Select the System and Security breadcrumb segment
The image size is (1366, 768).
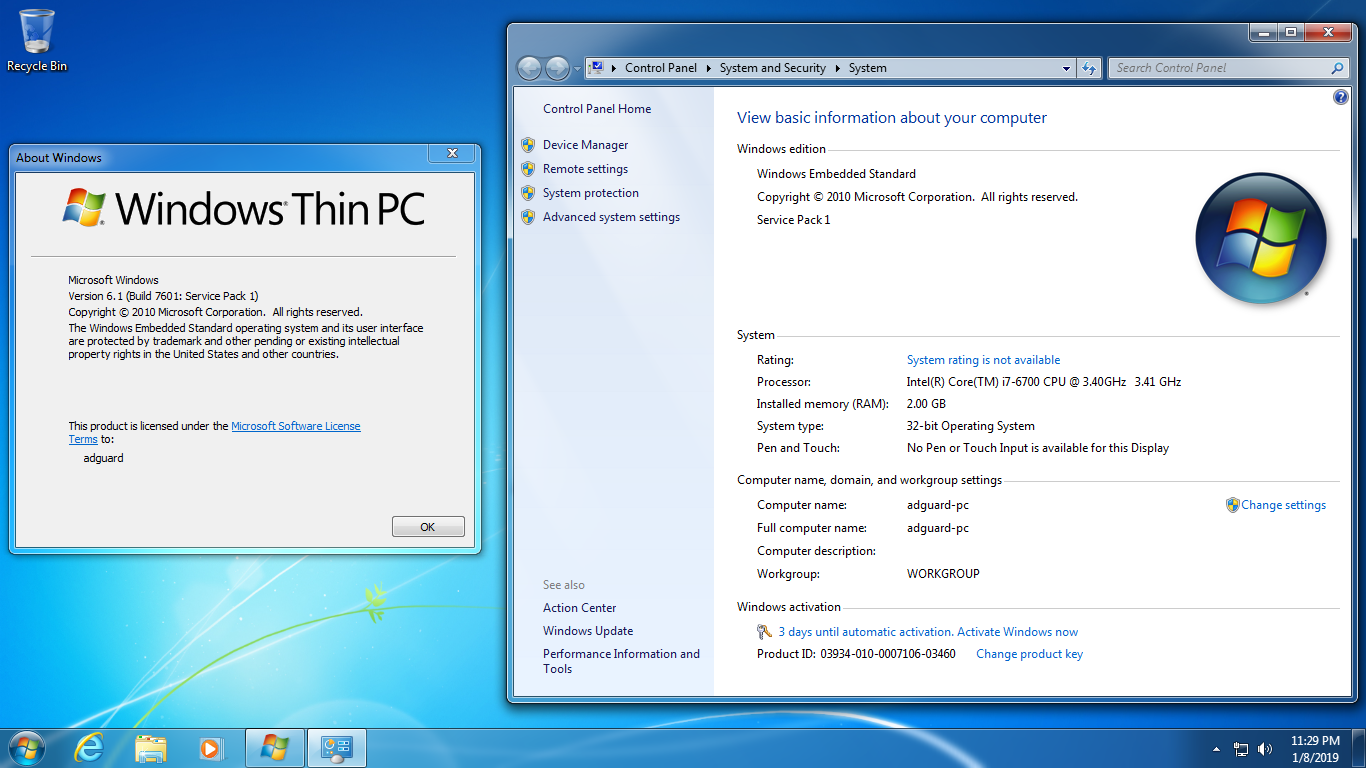point(773,68)
